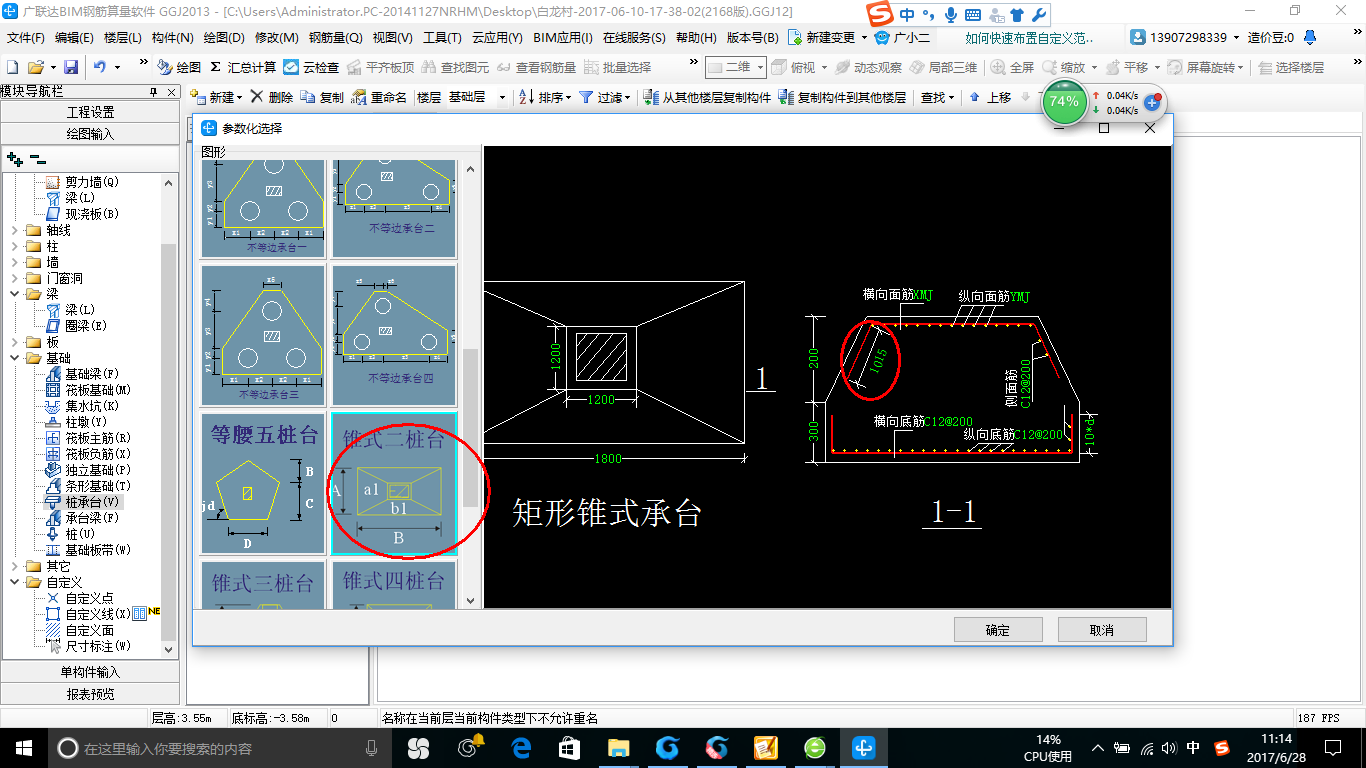
Task: Open 基础层 floor dropdown
Action: (503, 98)
